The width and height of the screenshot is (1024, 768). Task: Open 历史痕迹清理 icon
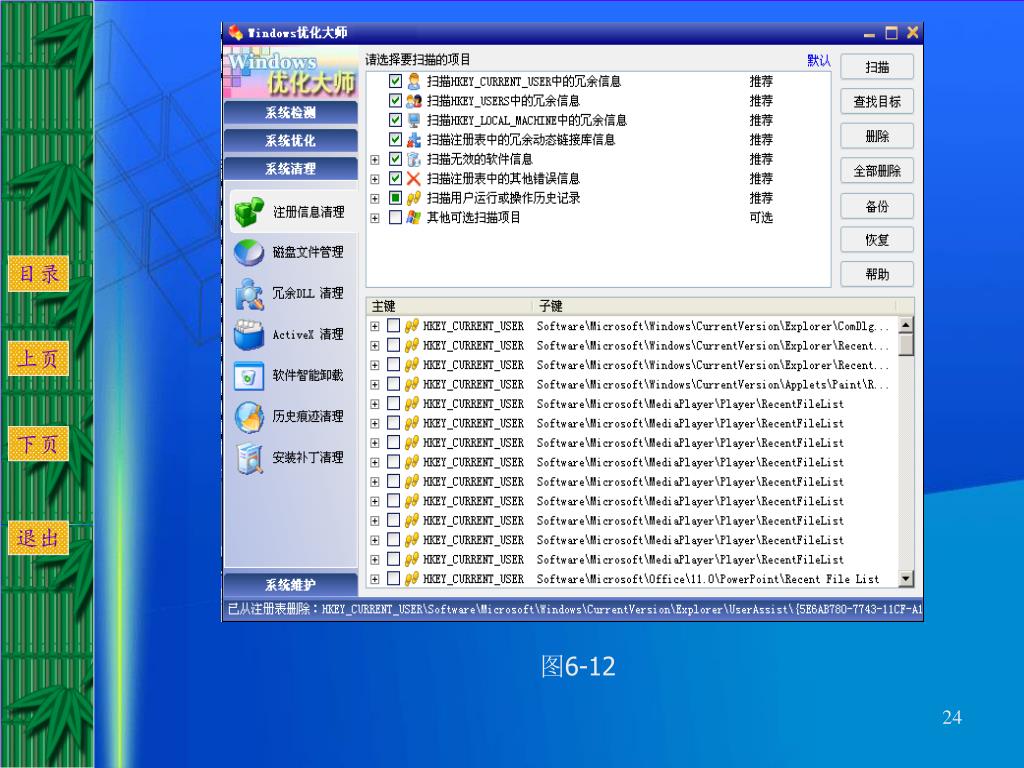coord(249,417)
